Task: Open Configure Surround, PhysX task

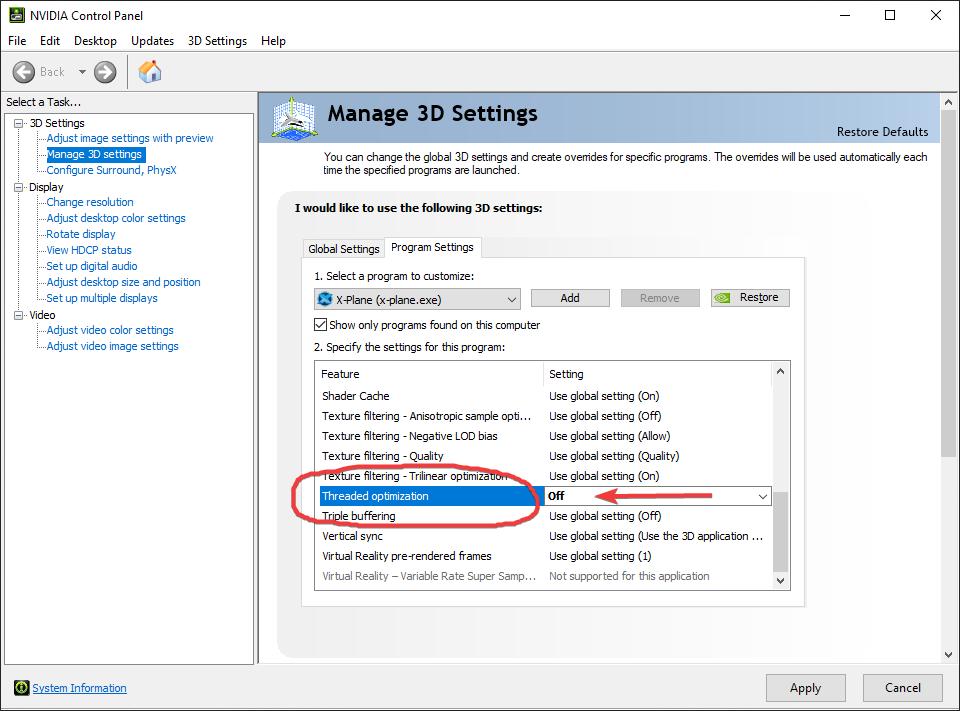Action: (111, 170)
